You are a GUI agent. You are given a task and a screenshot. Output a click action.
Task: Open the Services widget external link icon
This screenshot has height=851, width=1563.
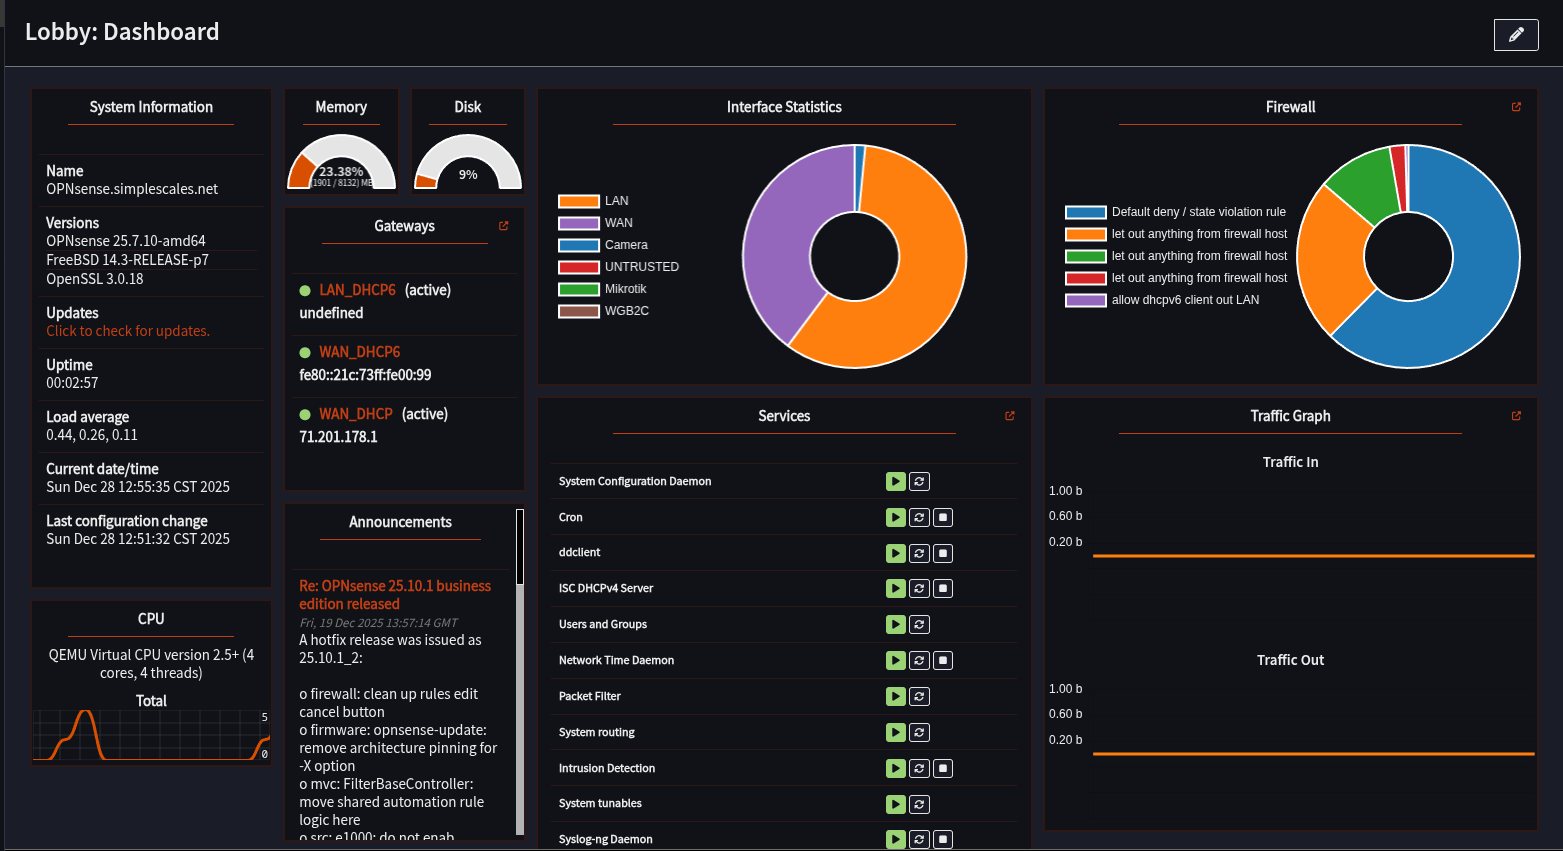[1009, 416]
